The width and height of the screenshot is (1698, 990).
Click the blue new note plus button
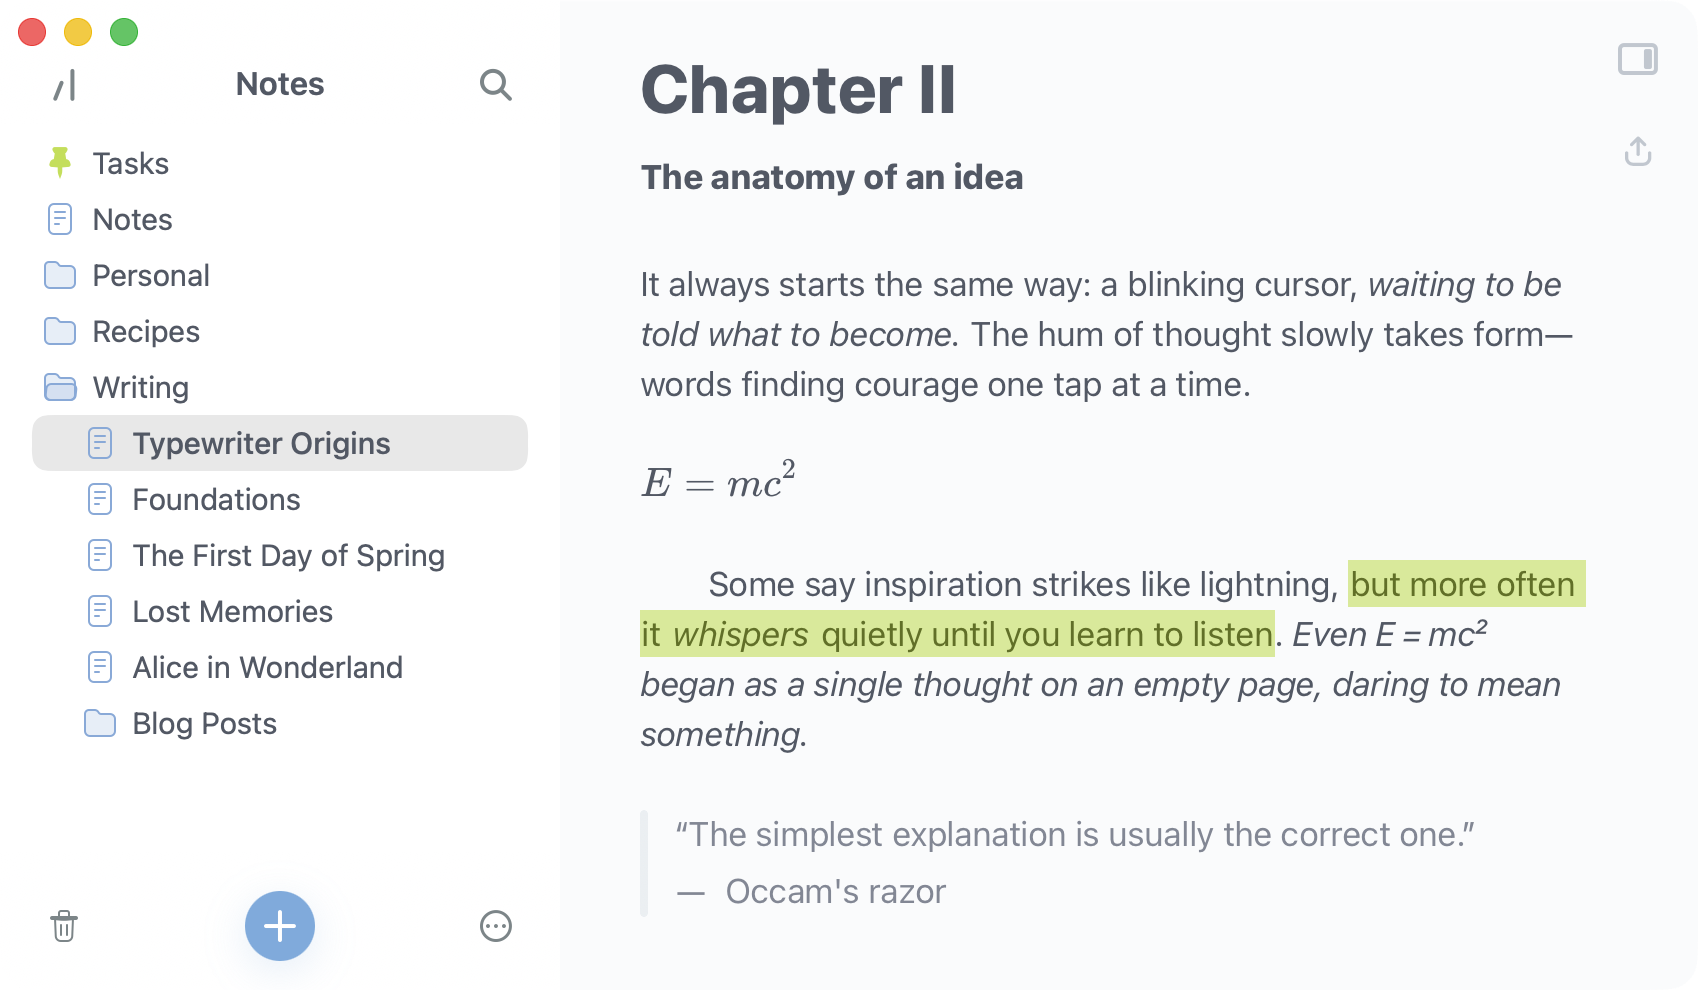tap(280, 926)
